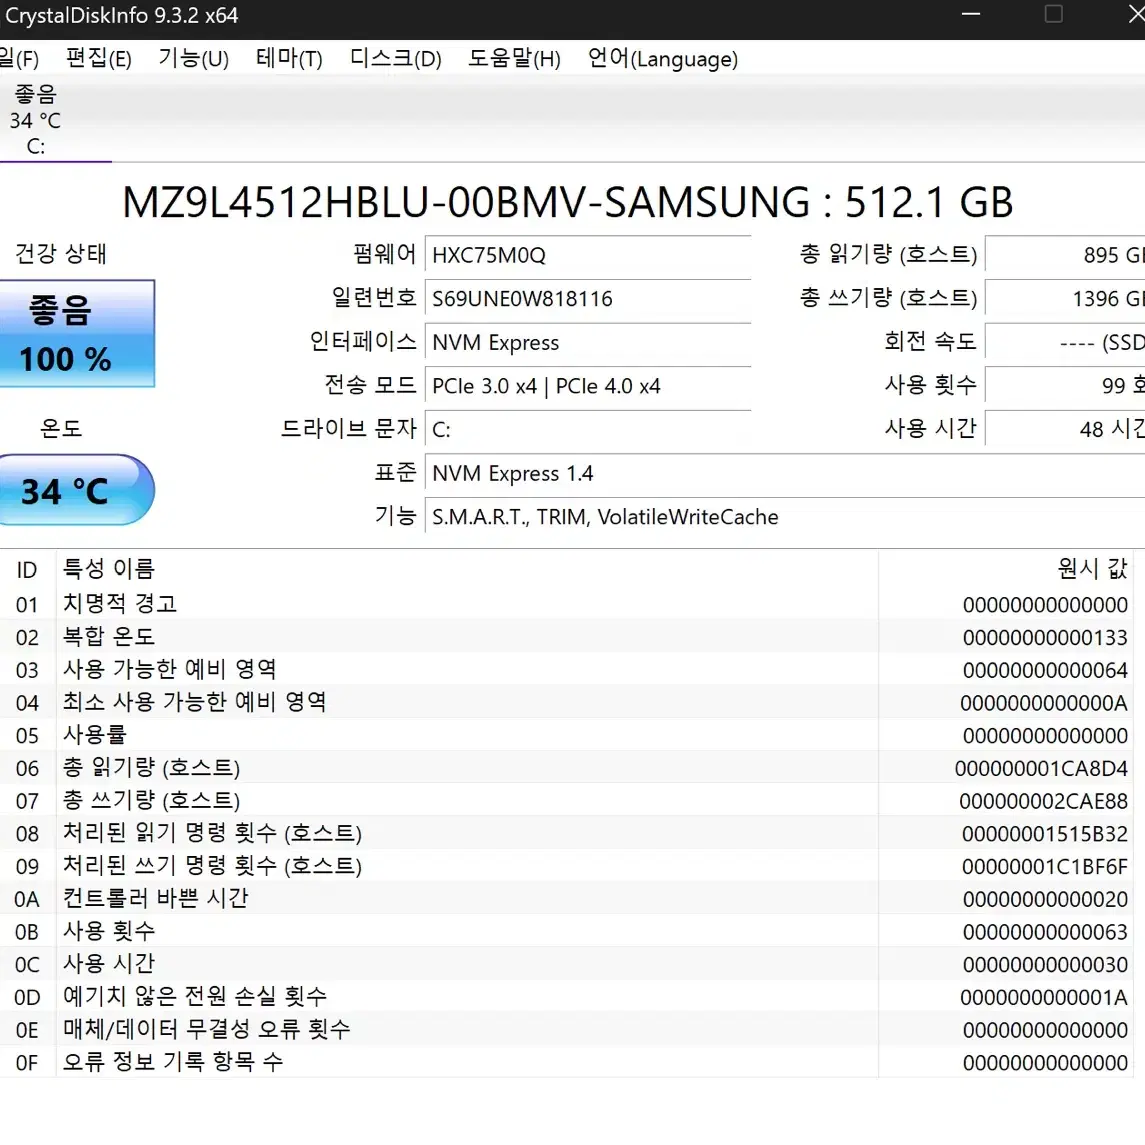Click the 일련번호 label
The height and width of the screenshot is (1145, 1145).
[x=374, y=297]
